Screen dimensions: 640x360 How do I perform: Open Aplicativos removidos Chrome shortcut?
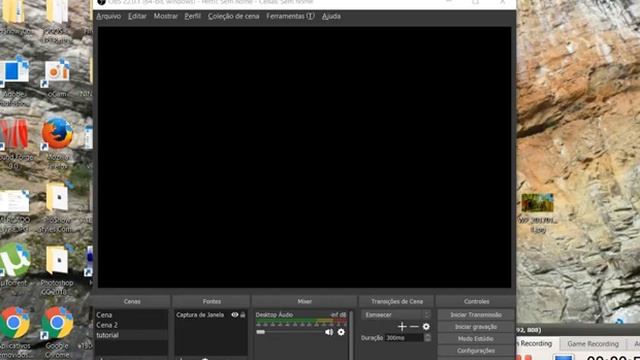pos(15,331)
